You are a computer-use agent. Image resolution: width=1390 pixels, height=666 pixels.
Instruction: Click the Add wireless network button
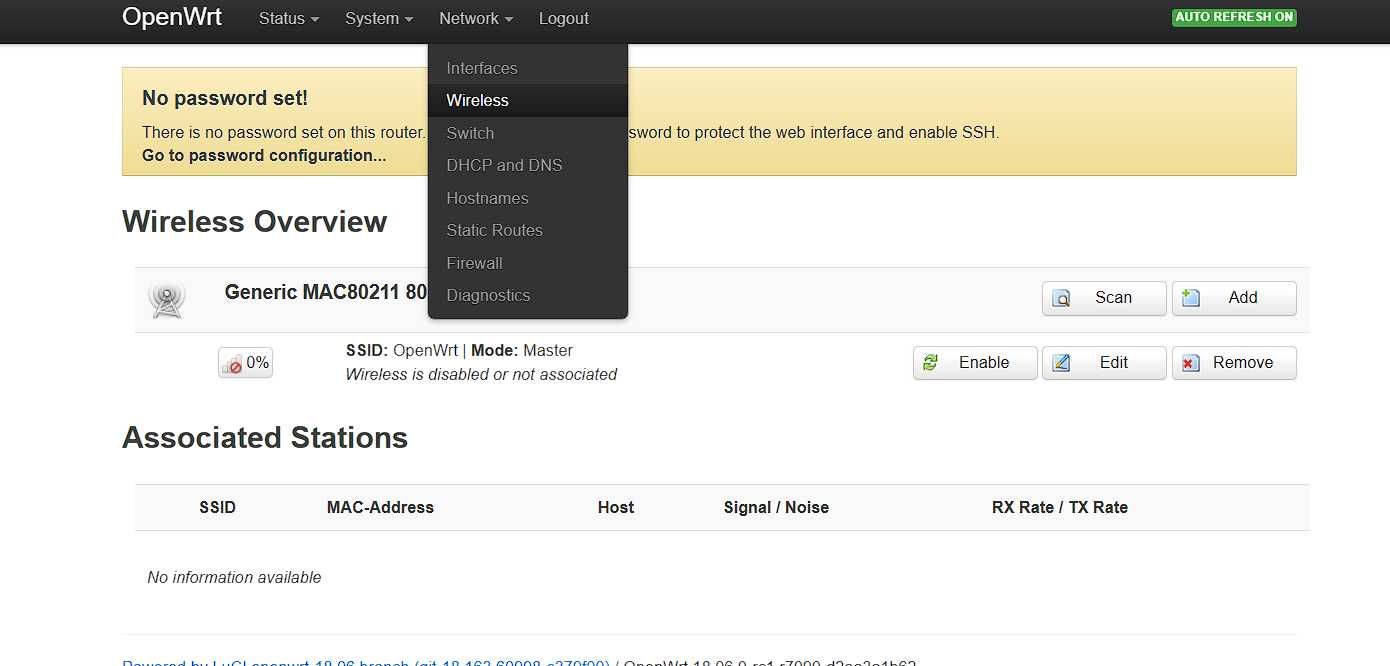[1234, 298]
